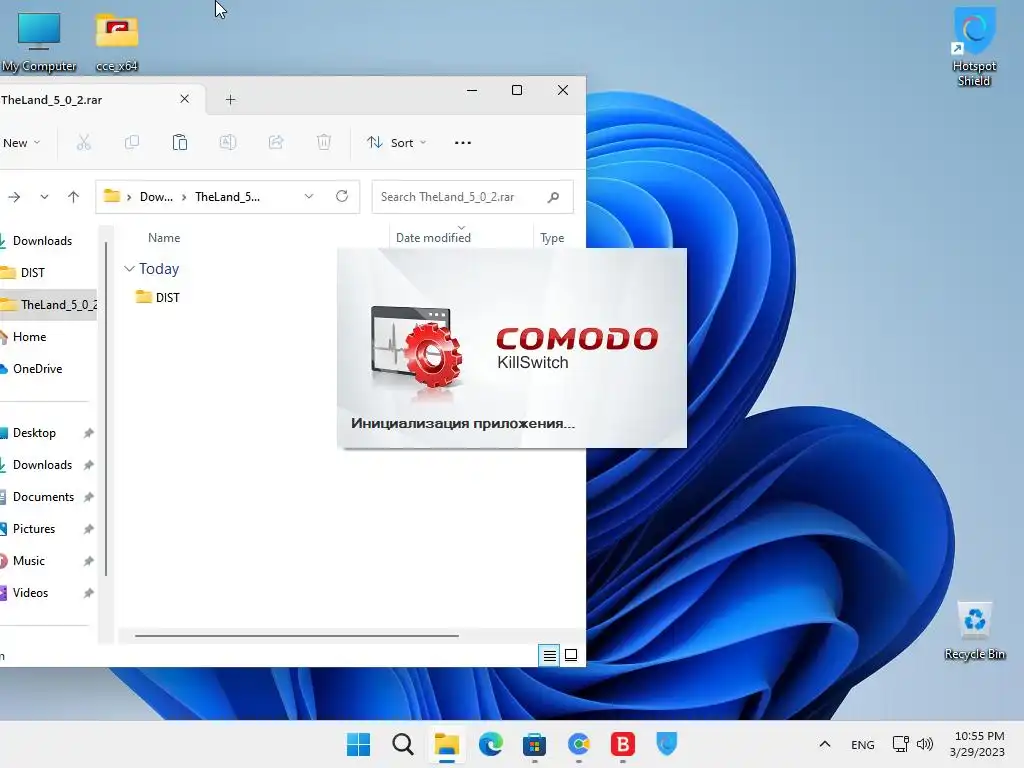Screen dimensions: 1024x768
Task: Go up one folder level
Action: coord(73,197)
